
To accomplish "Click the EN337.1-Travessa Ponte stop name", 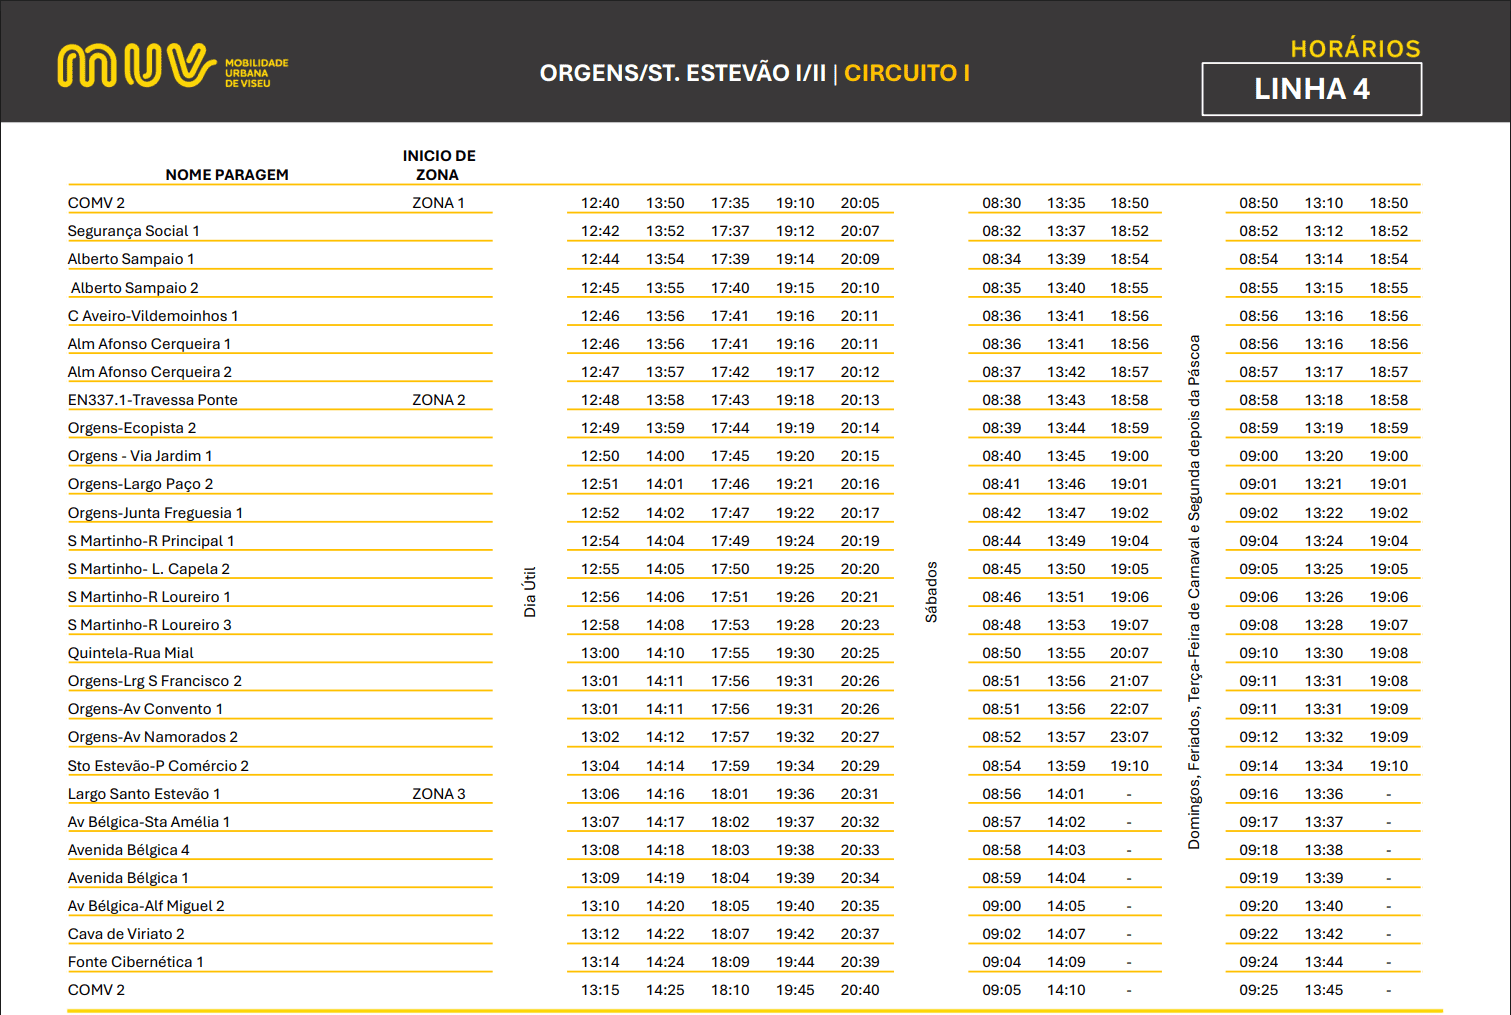I will point(153,400).
